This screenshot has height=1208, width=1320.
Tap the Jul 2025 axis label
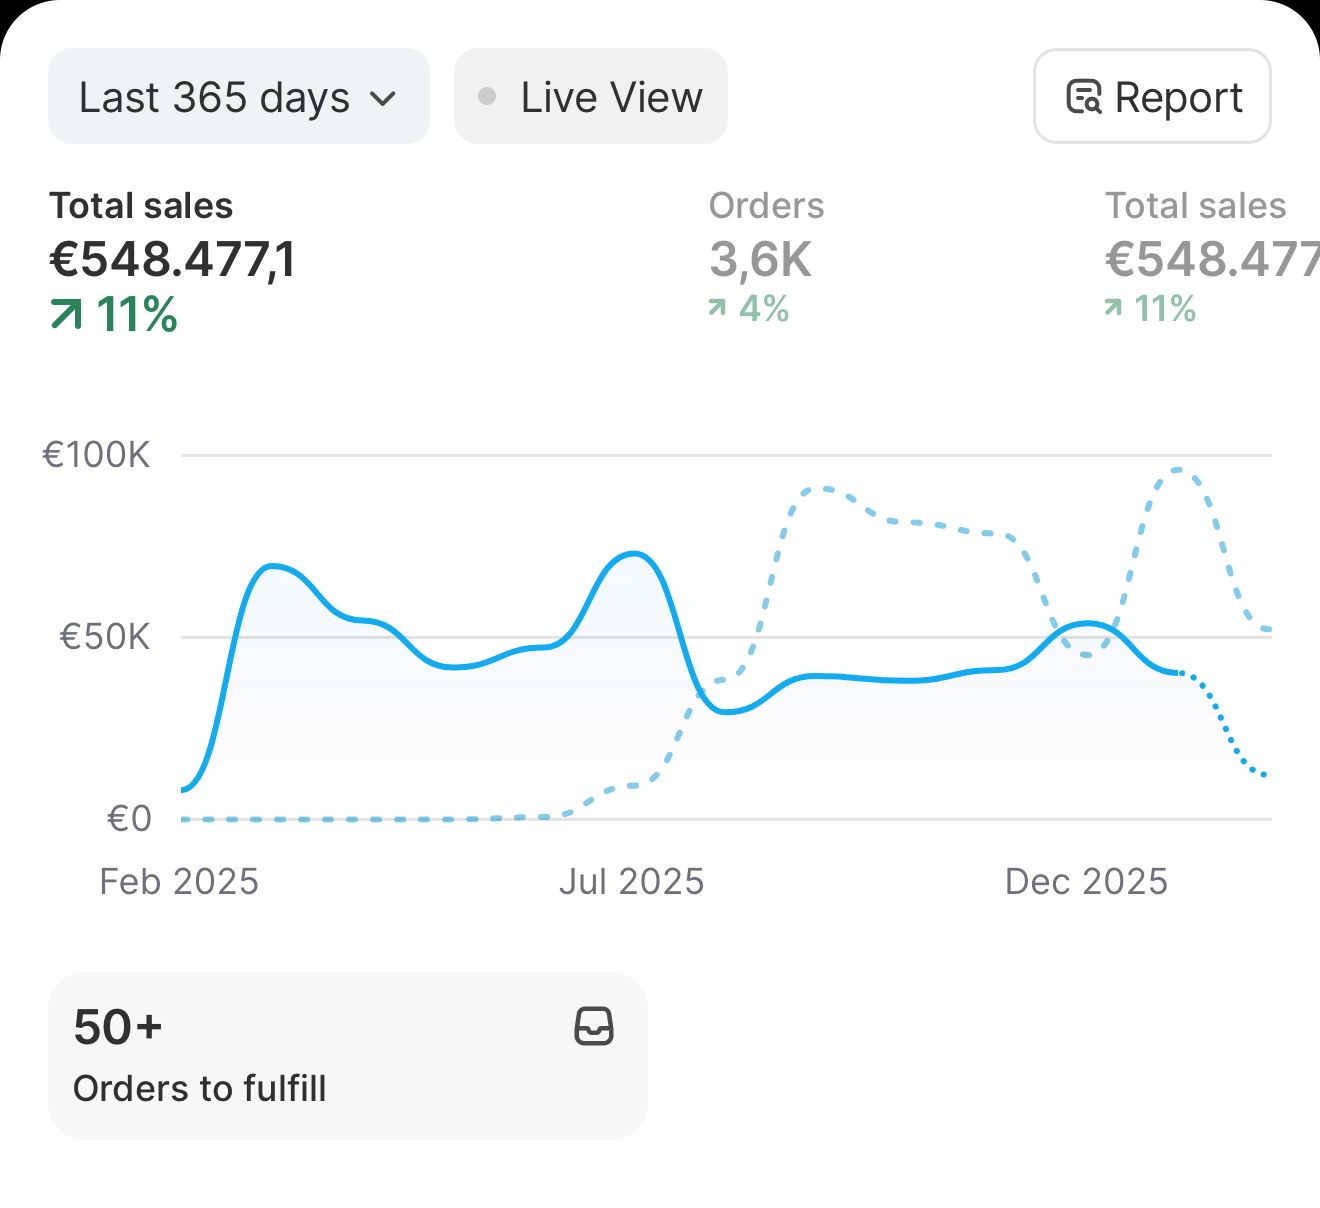(x=631, y=882)
